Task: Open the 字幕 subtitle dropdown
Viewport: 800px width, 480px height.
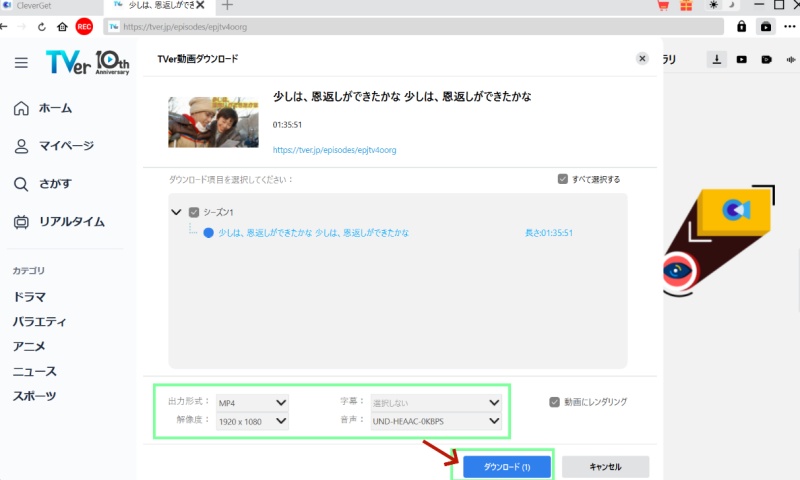Action: (x=436, y=403)
